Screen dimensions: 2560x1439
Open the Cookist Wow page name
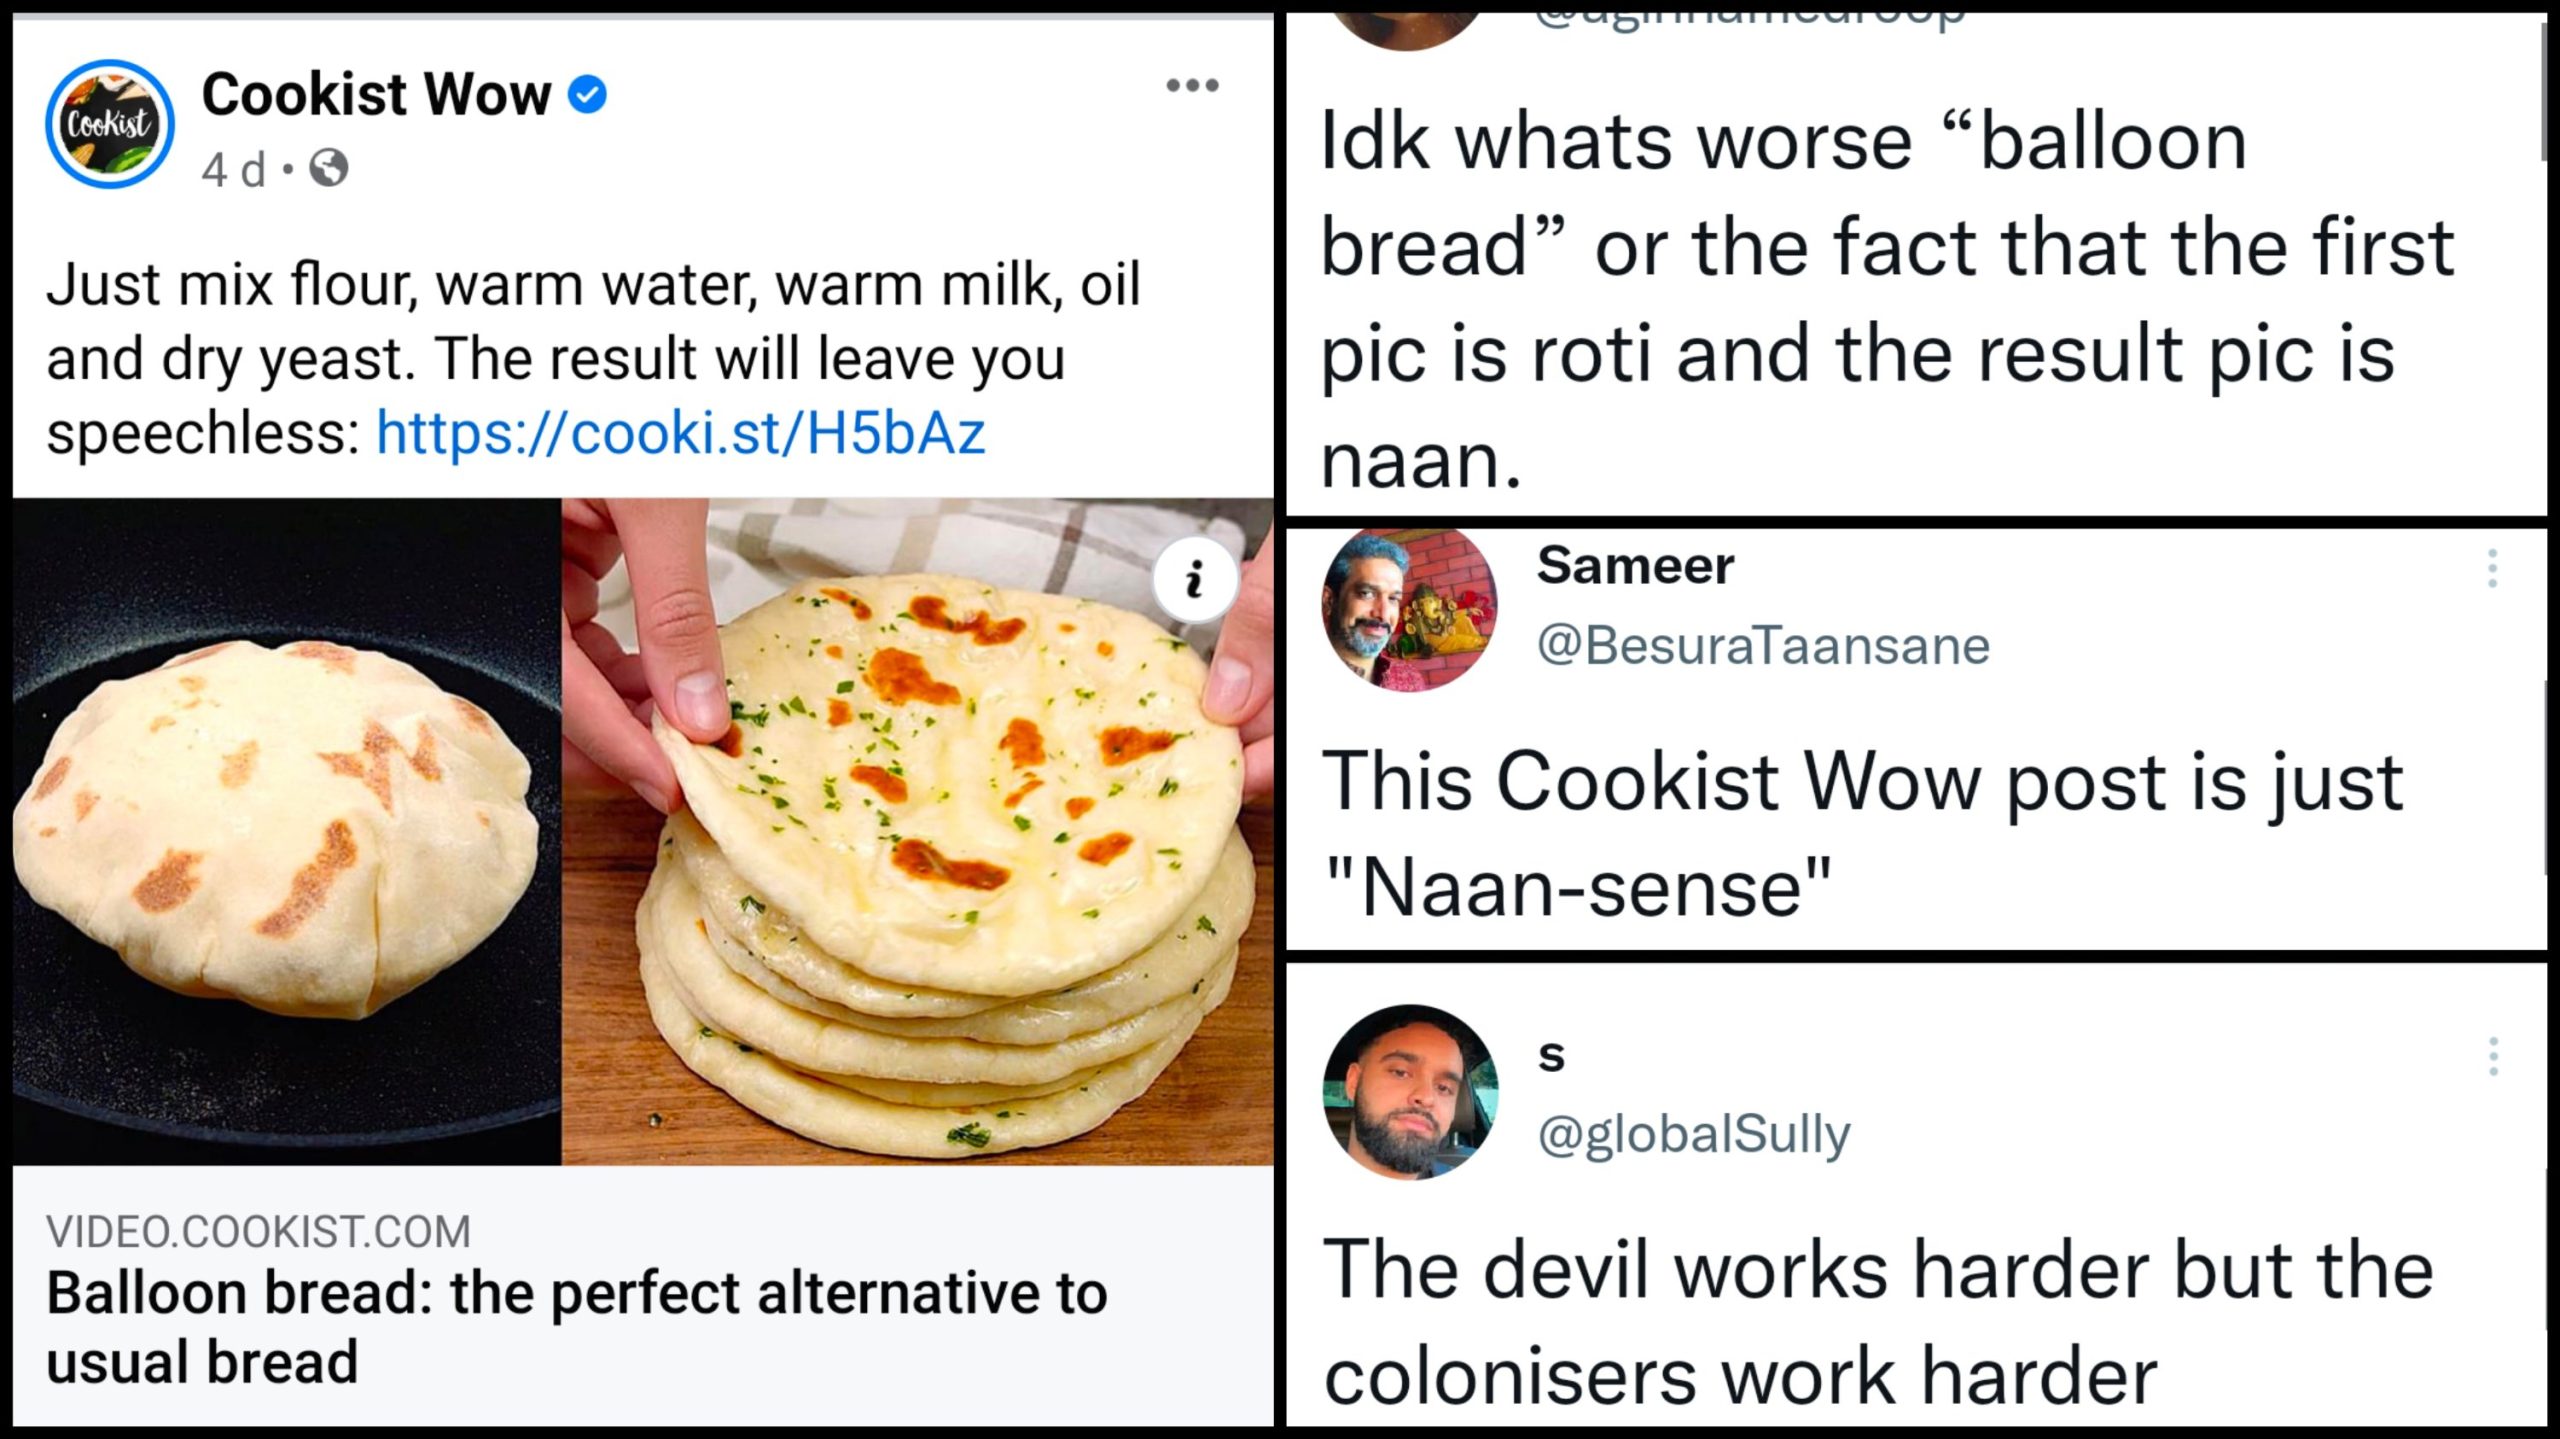[376, 95]
